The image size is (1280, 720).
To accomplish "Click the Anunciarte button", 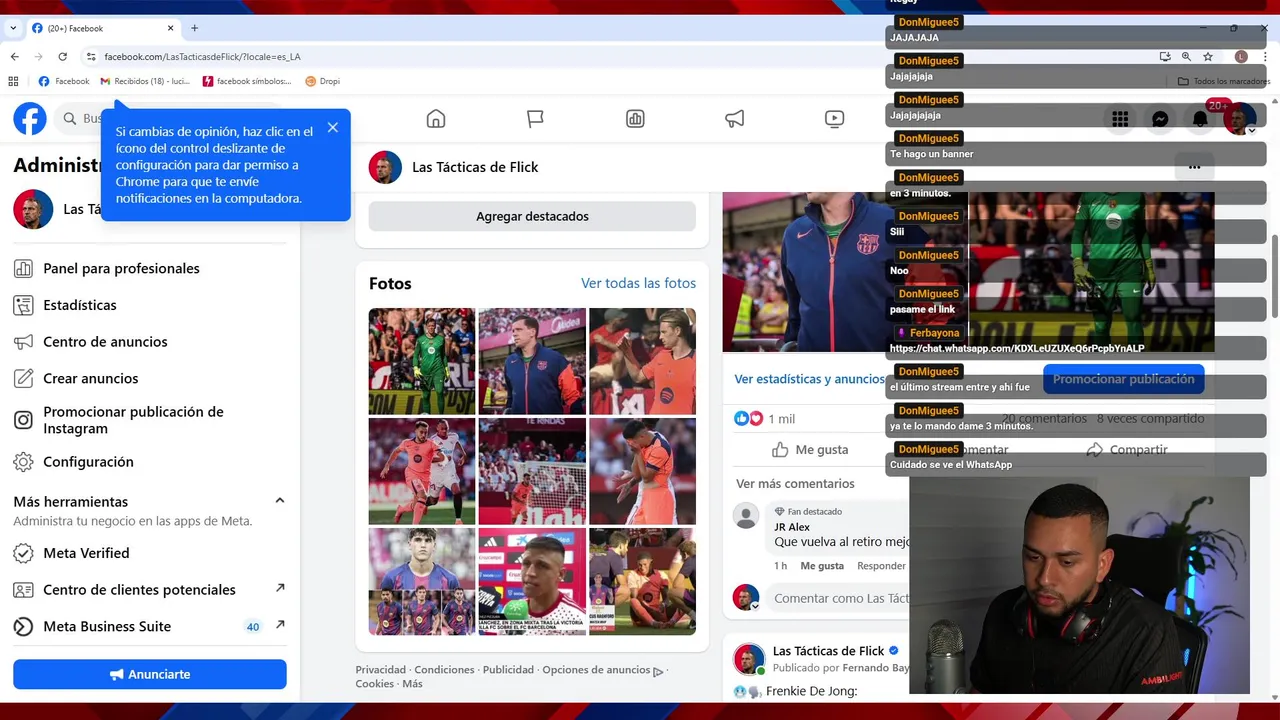I will point(150,674).
